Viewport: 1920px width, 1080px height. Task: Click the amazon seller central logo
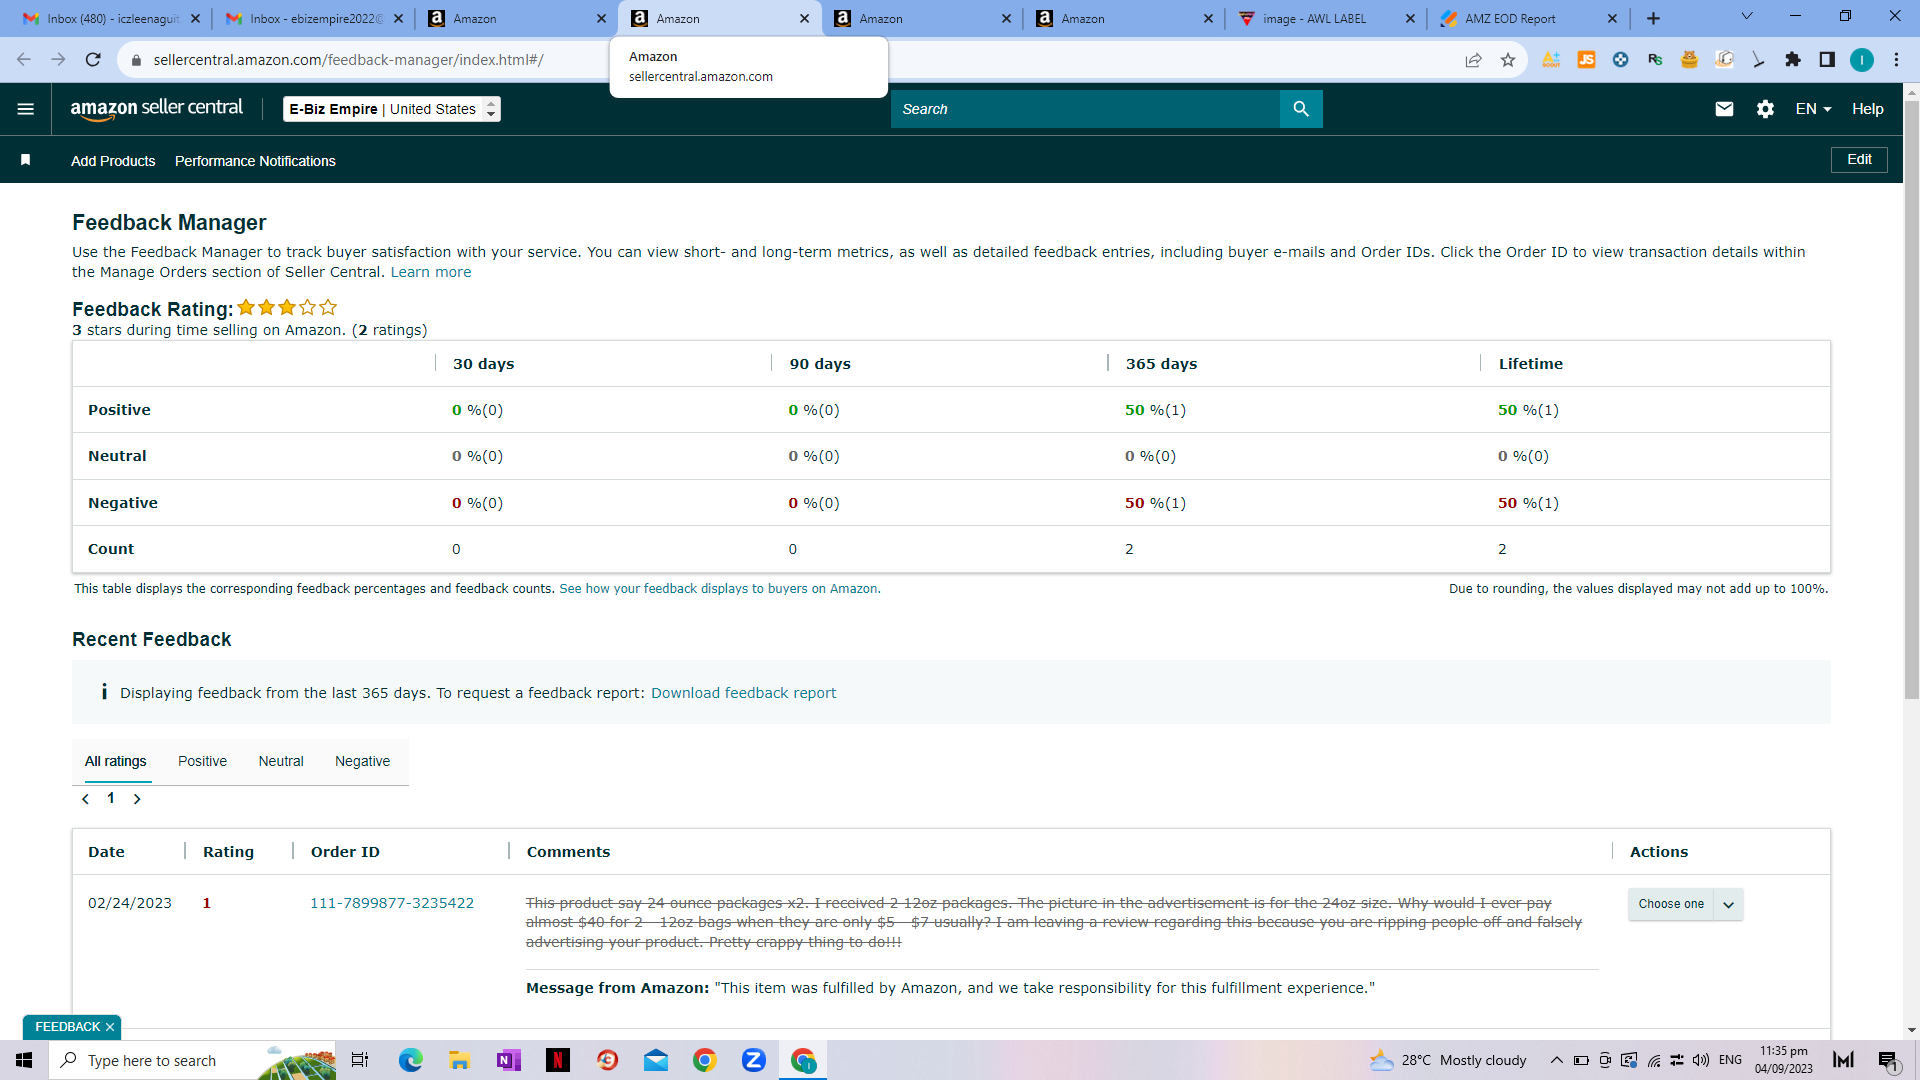tap(156, 109)
